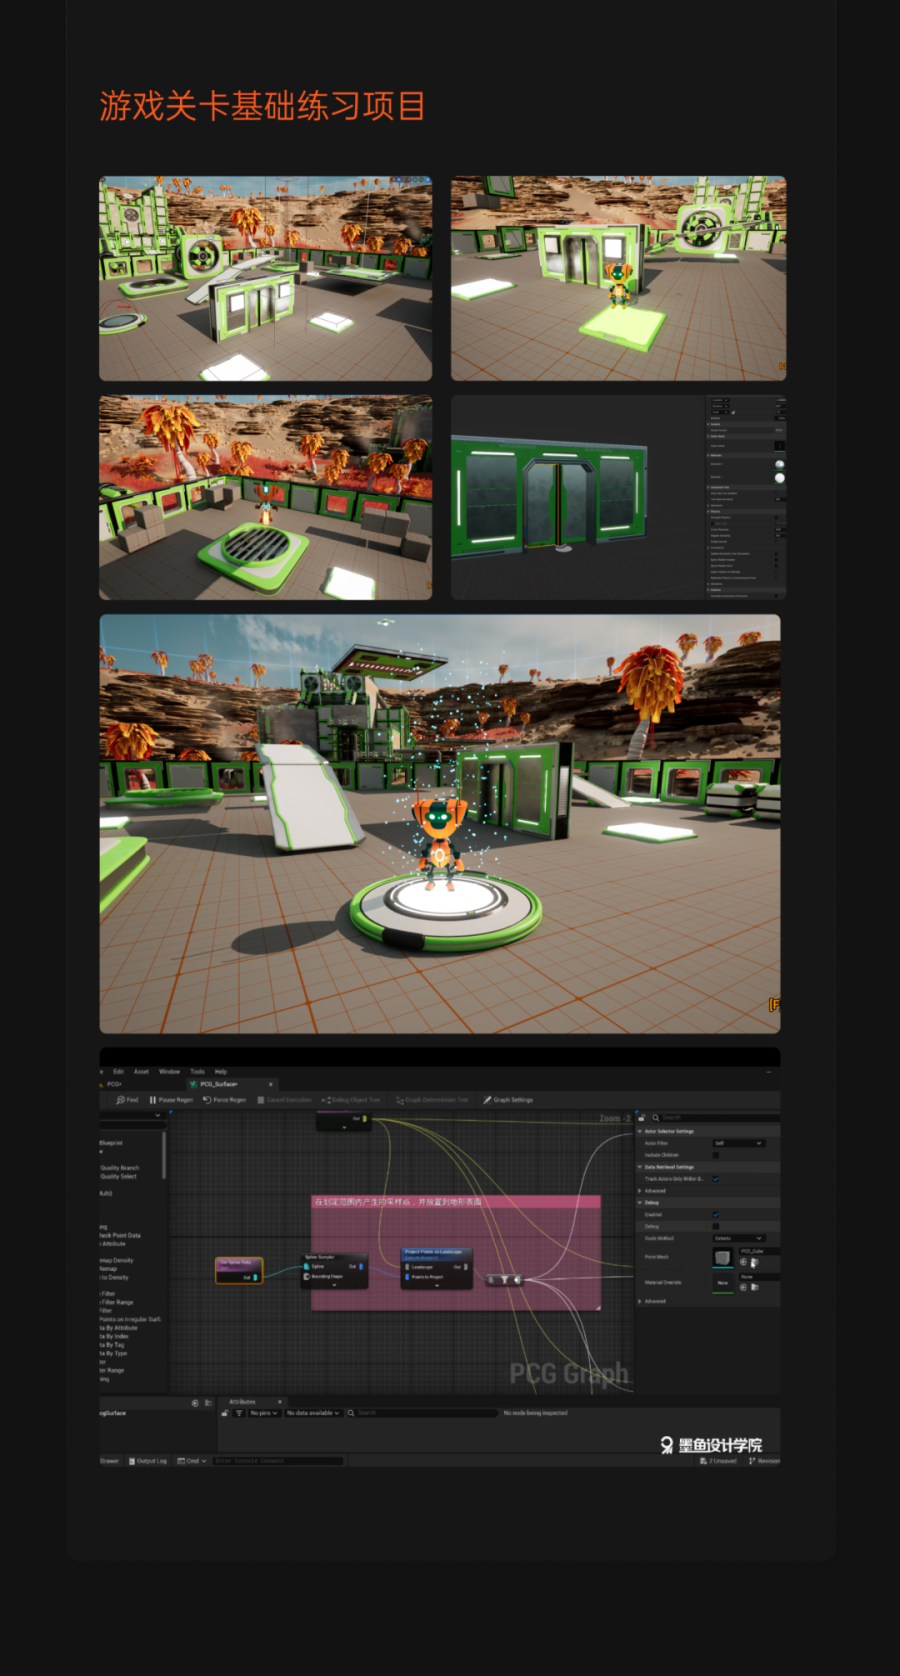Click the filter icon in Attributes panel
This screenshot has height=1676, width=900.
239,1413
